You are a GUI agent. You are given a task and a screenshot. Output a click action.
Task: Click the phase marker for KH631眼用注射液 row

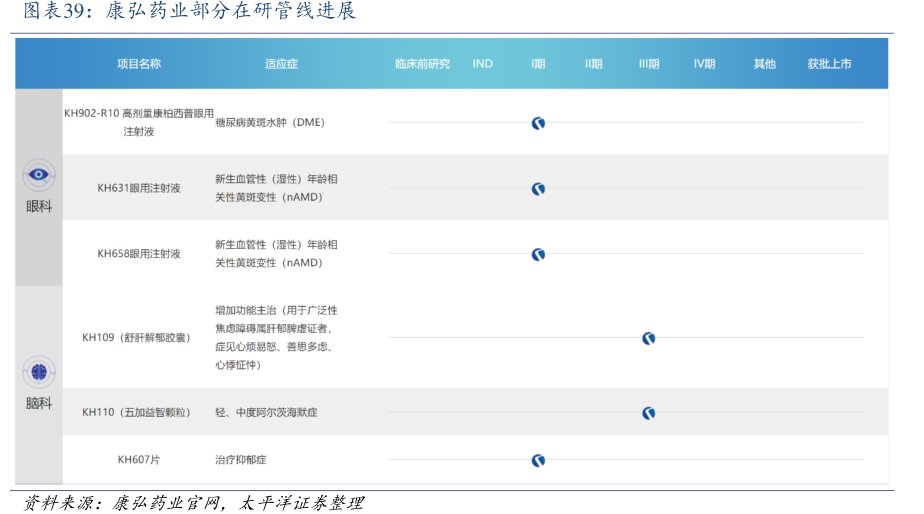[x=538, y=189]
